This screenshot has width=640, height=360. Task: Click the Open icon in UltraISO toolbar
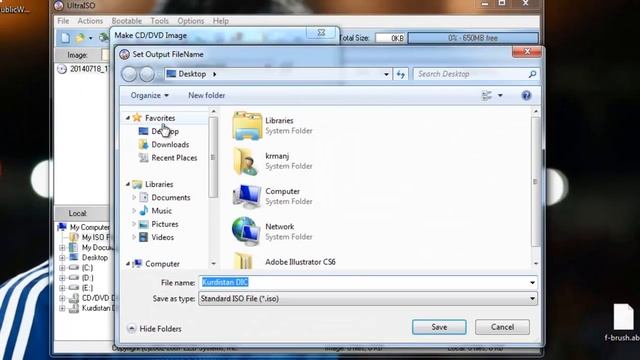(80, 38)
